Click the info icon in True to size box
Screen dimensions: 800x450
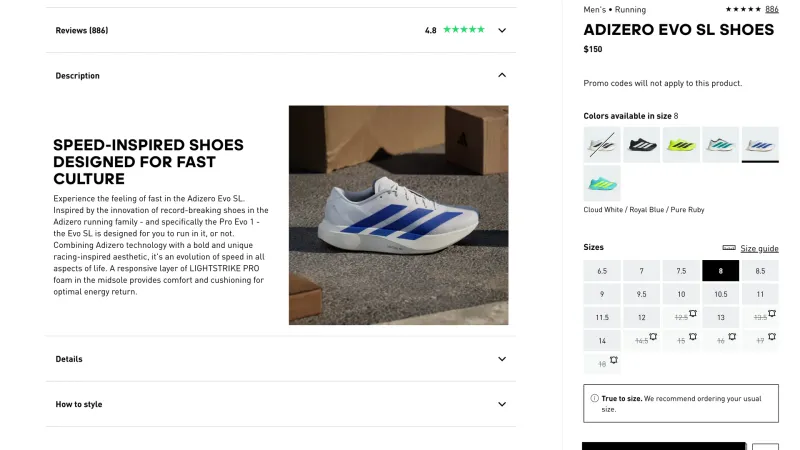click(x=594, y=398)
